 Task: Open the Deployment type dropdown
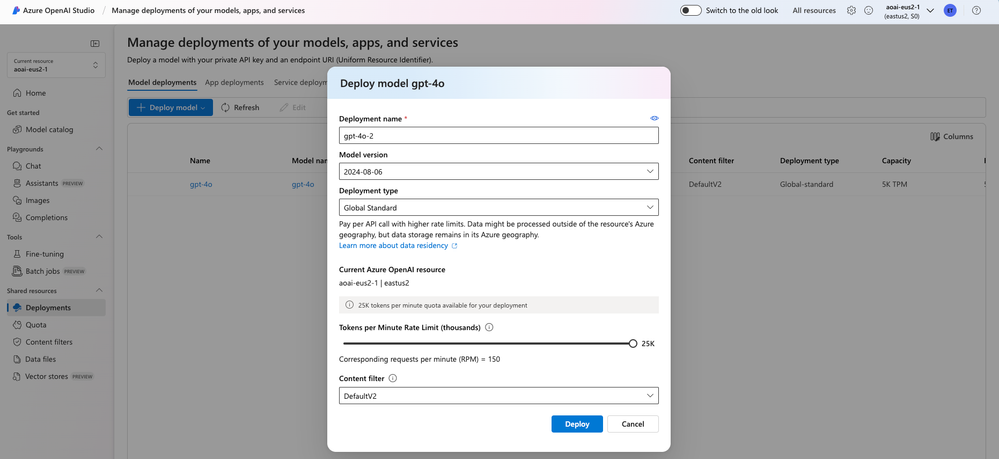coord(499,207)
